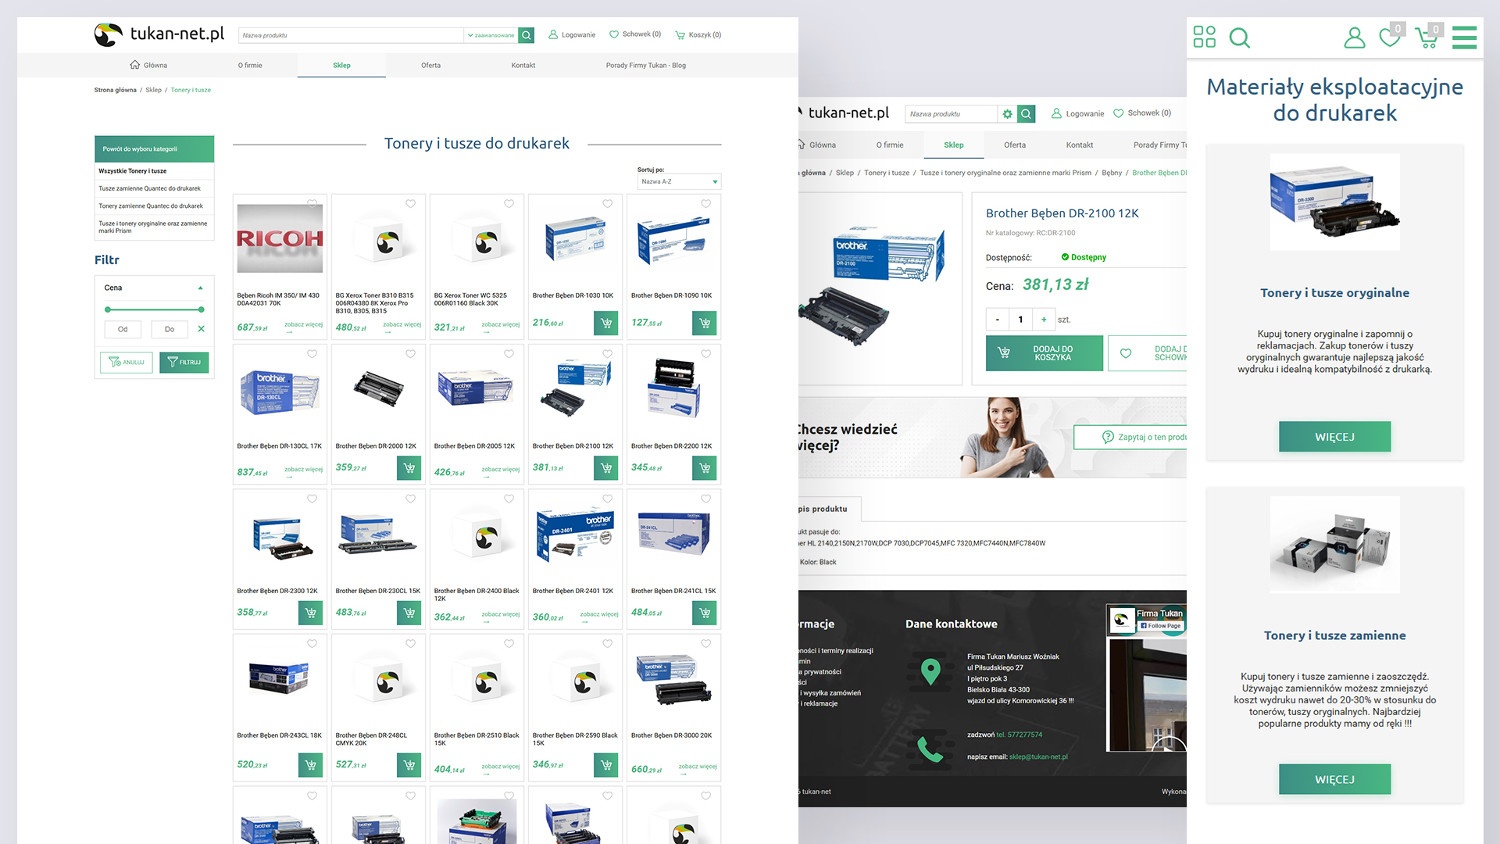
Task: Go to 'Porady Firmy Tukan - Blog' menu item
Action: point(645,65)
